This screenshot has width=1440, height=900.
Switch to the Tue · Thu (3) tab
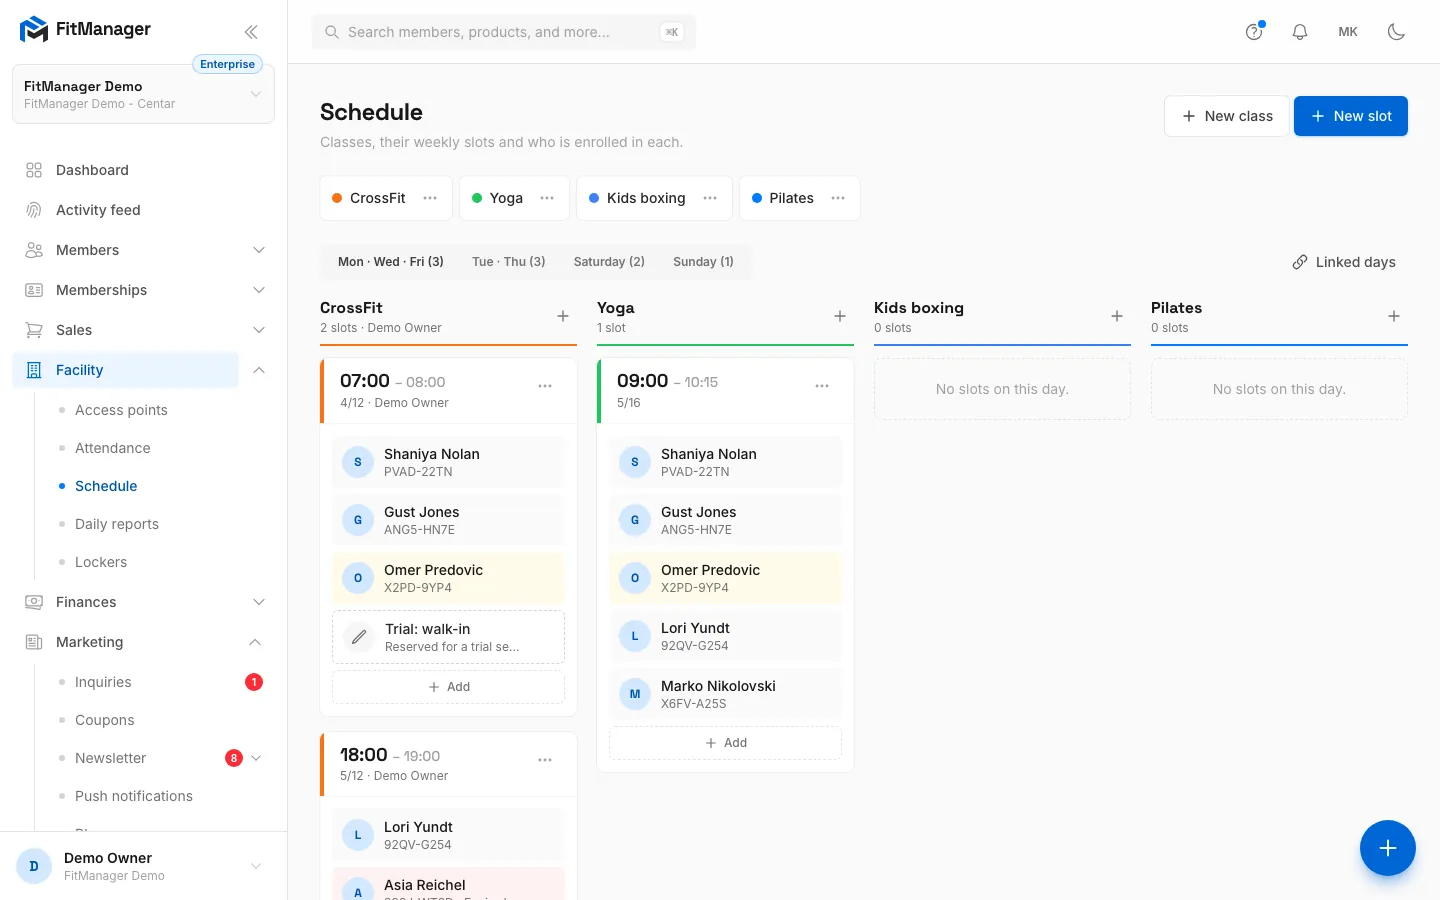[509, 262]
